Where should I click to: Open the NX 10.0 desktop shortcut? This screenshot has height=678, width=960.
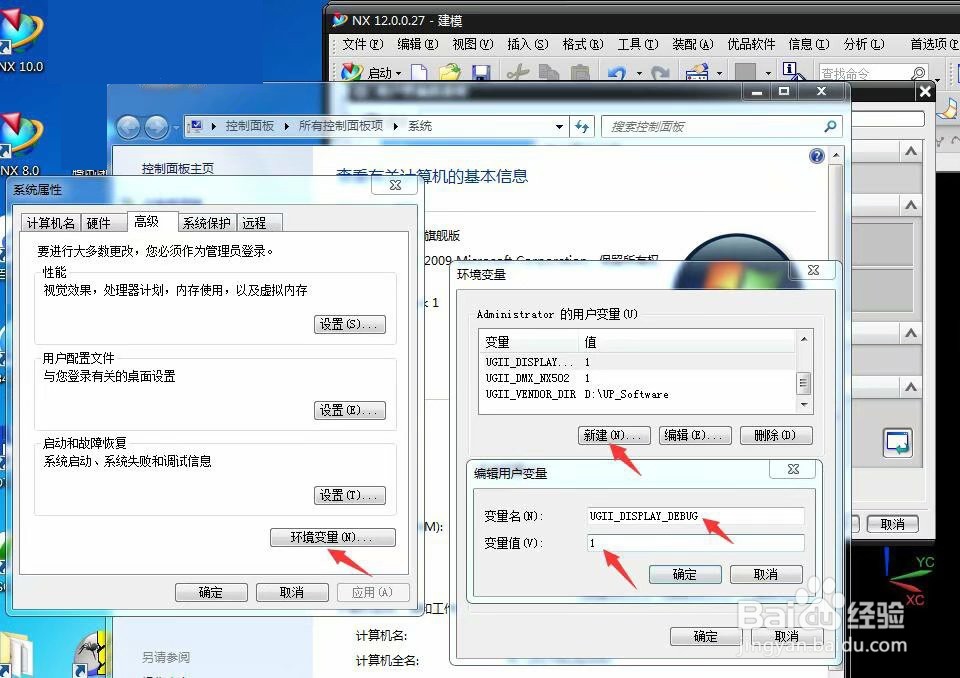[x=20, y=40]
